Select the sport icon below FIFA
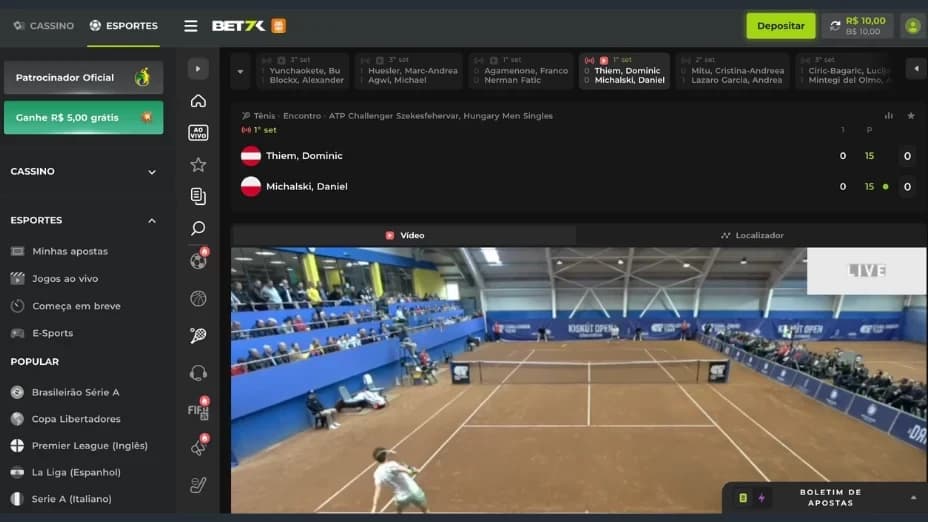 [198, 447]
